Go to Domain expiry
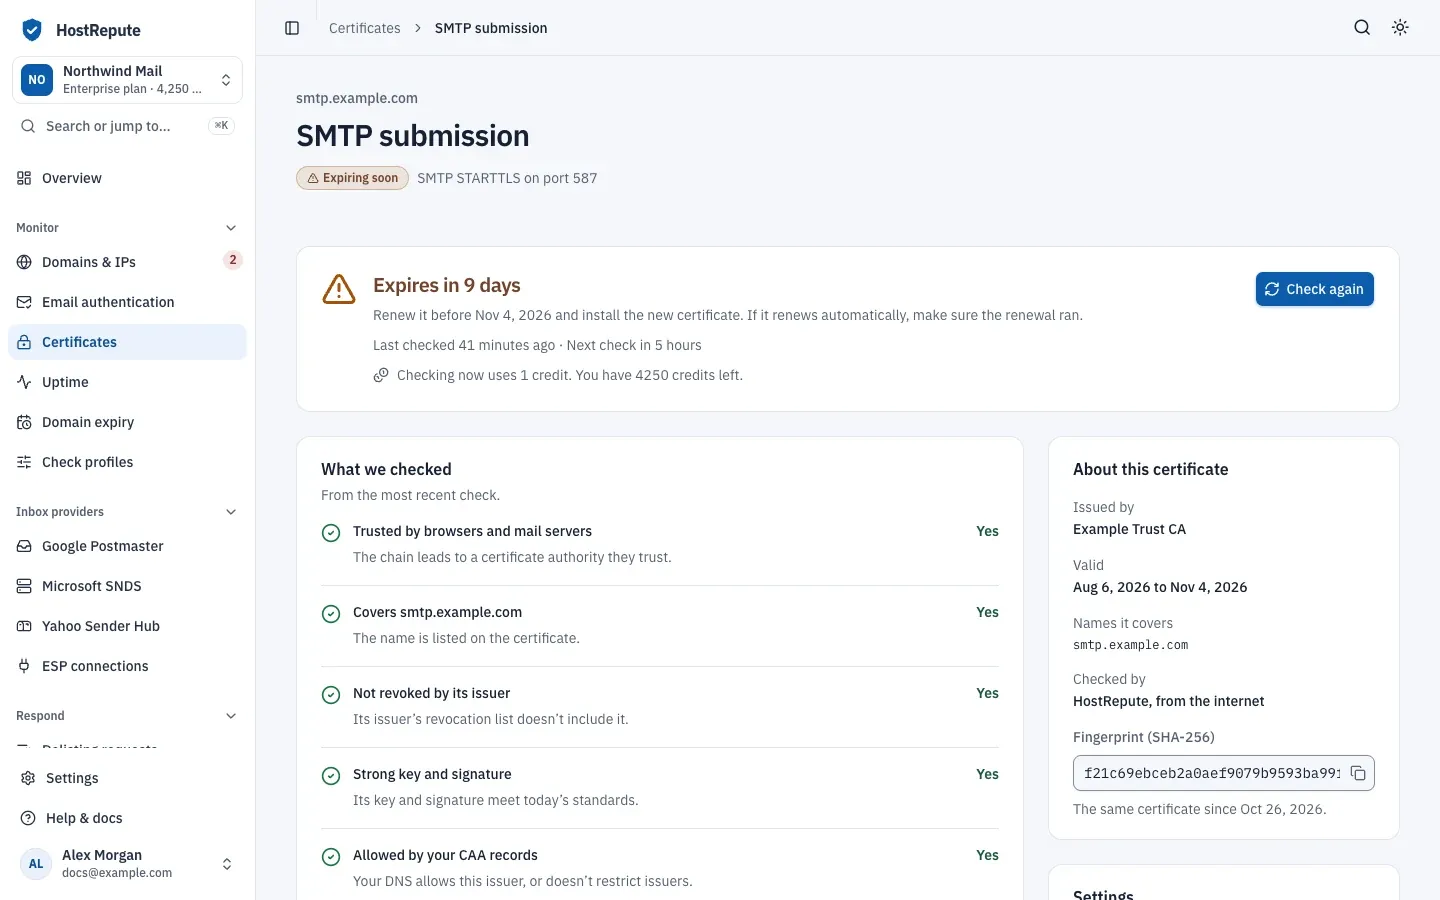The width and height of the screenshot is (1440, 900). [x=127, y=422]
